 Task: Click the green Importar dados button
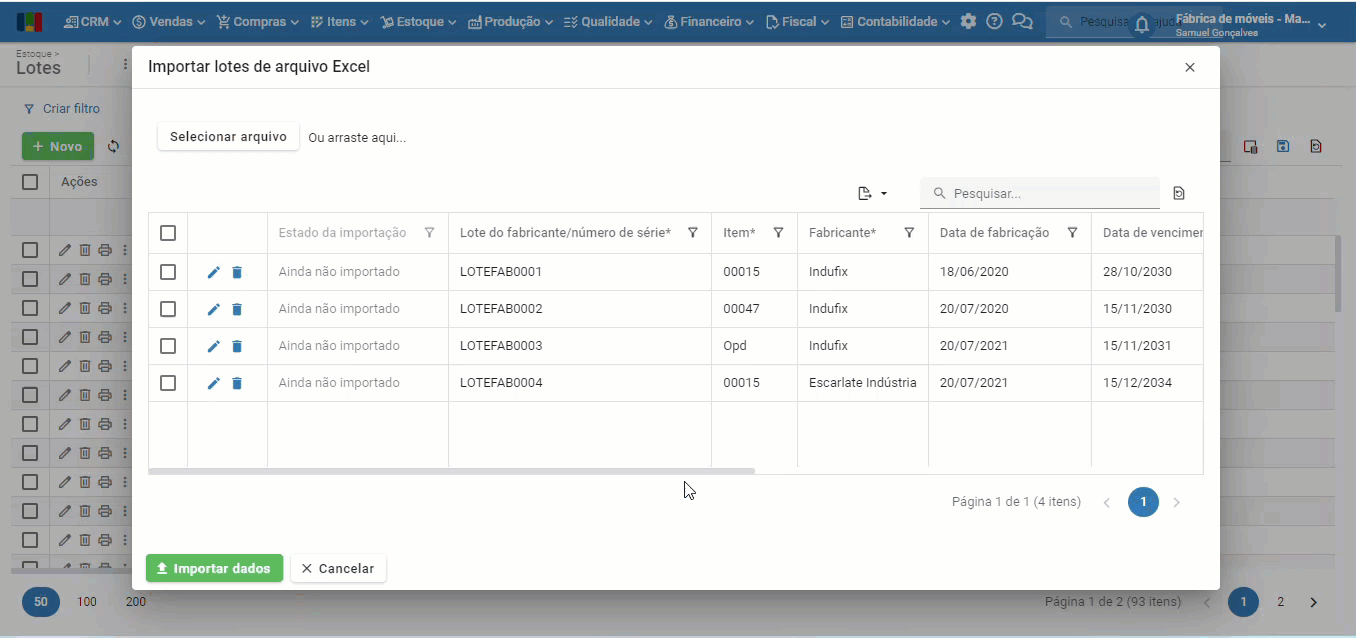pos(214,568)
